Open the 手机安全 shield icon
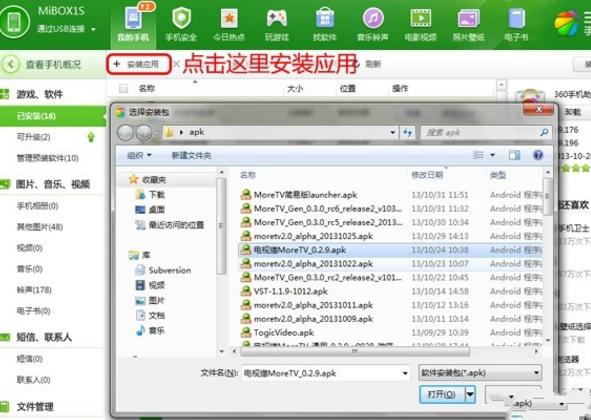Screen dimensions: 591x420 [x=181, y=18]
